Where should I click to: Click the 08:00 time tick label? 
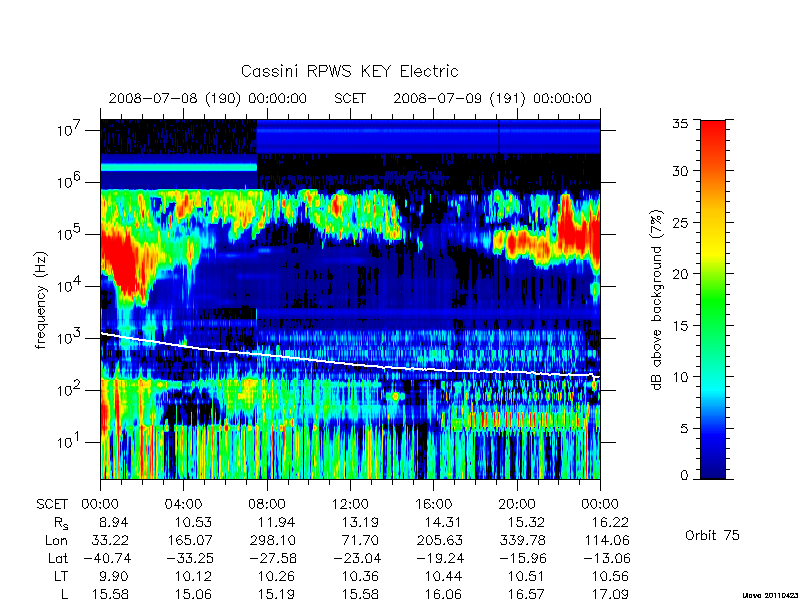point(267,505)
